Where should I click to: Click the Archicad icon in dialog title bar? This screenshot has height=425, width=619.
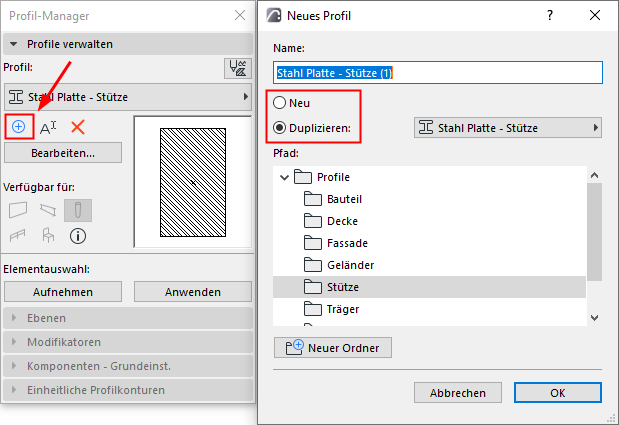click(x=274, y=15)
